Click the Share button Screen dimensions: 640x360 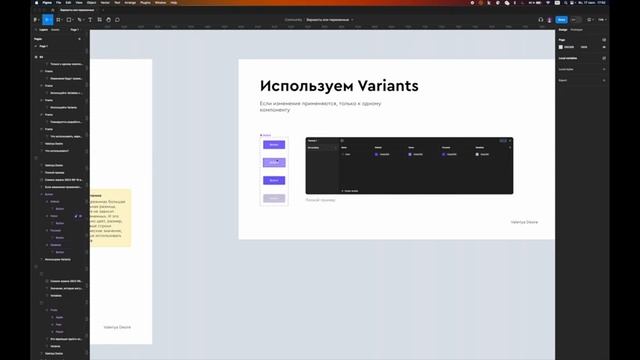click(x=562, y=20)
